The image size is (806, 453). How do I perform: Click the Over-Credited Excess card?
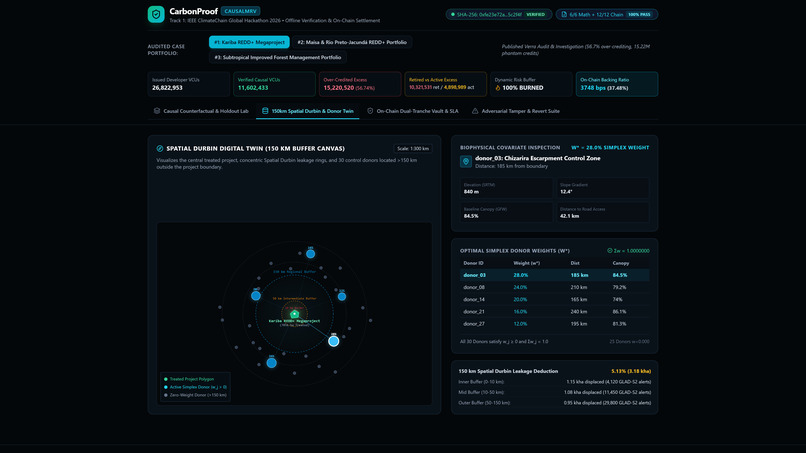click(x=360, y=84)
